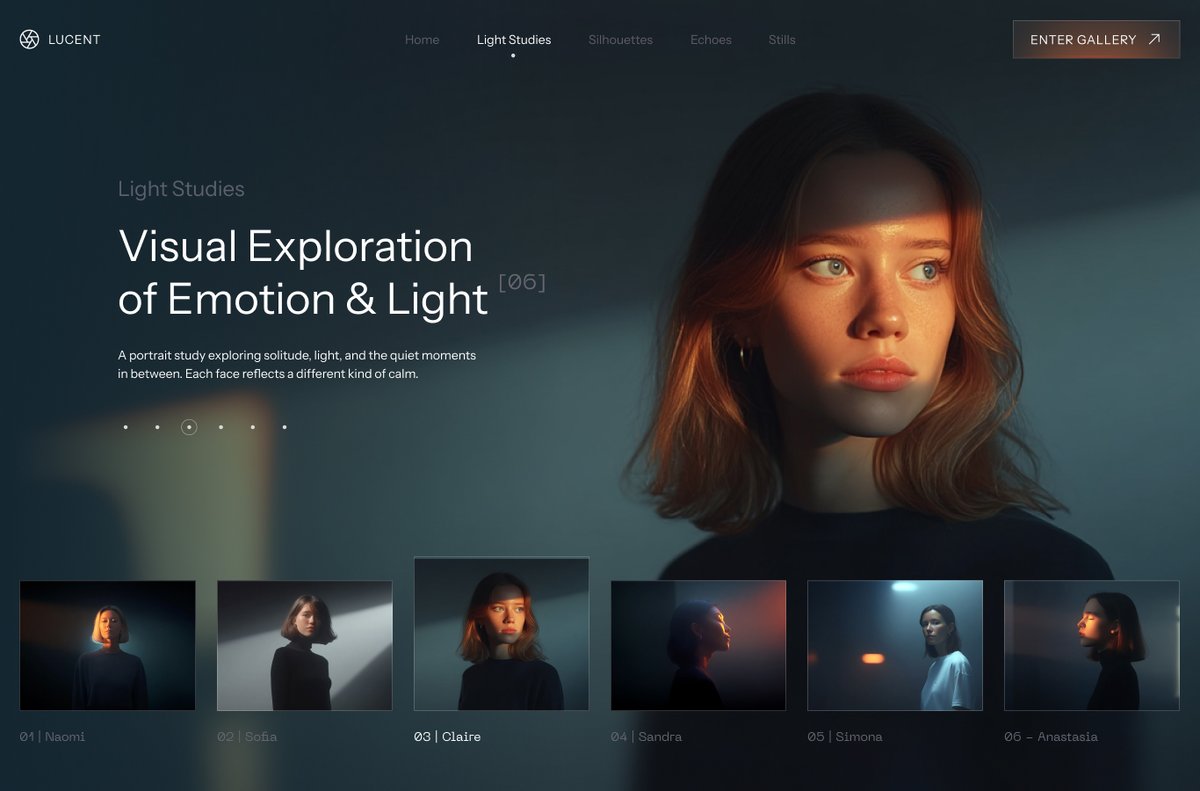Select the first carousel pagination dot
Viewport: 1200px width, 791px height.
pyautogui.click(x=125, y=427)
